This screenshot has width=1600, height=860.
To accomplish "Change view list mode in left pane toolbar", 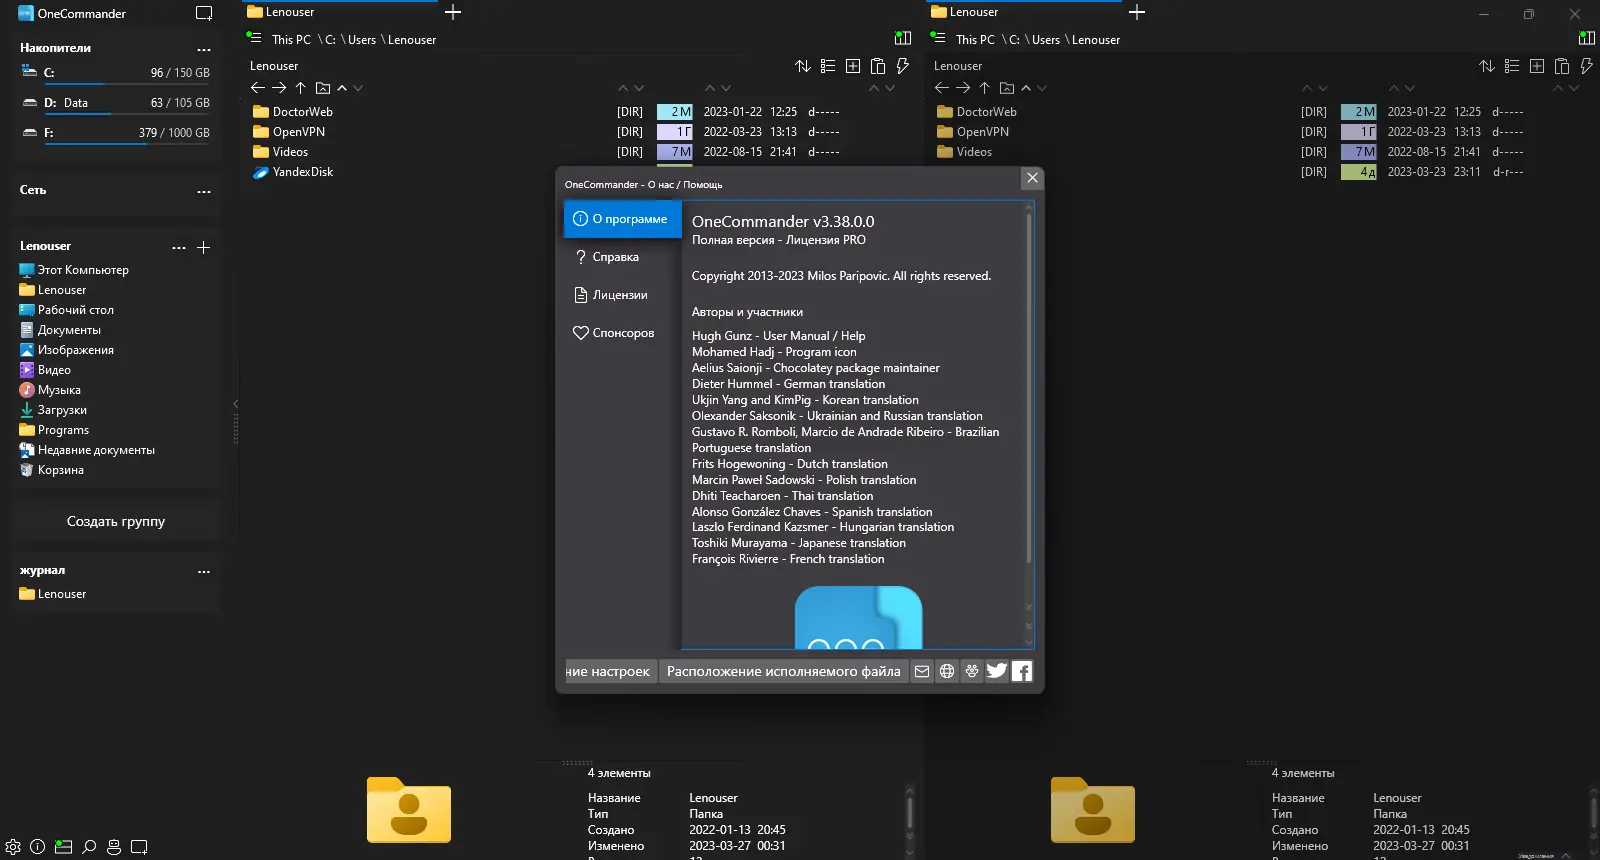I will [828, 66].
